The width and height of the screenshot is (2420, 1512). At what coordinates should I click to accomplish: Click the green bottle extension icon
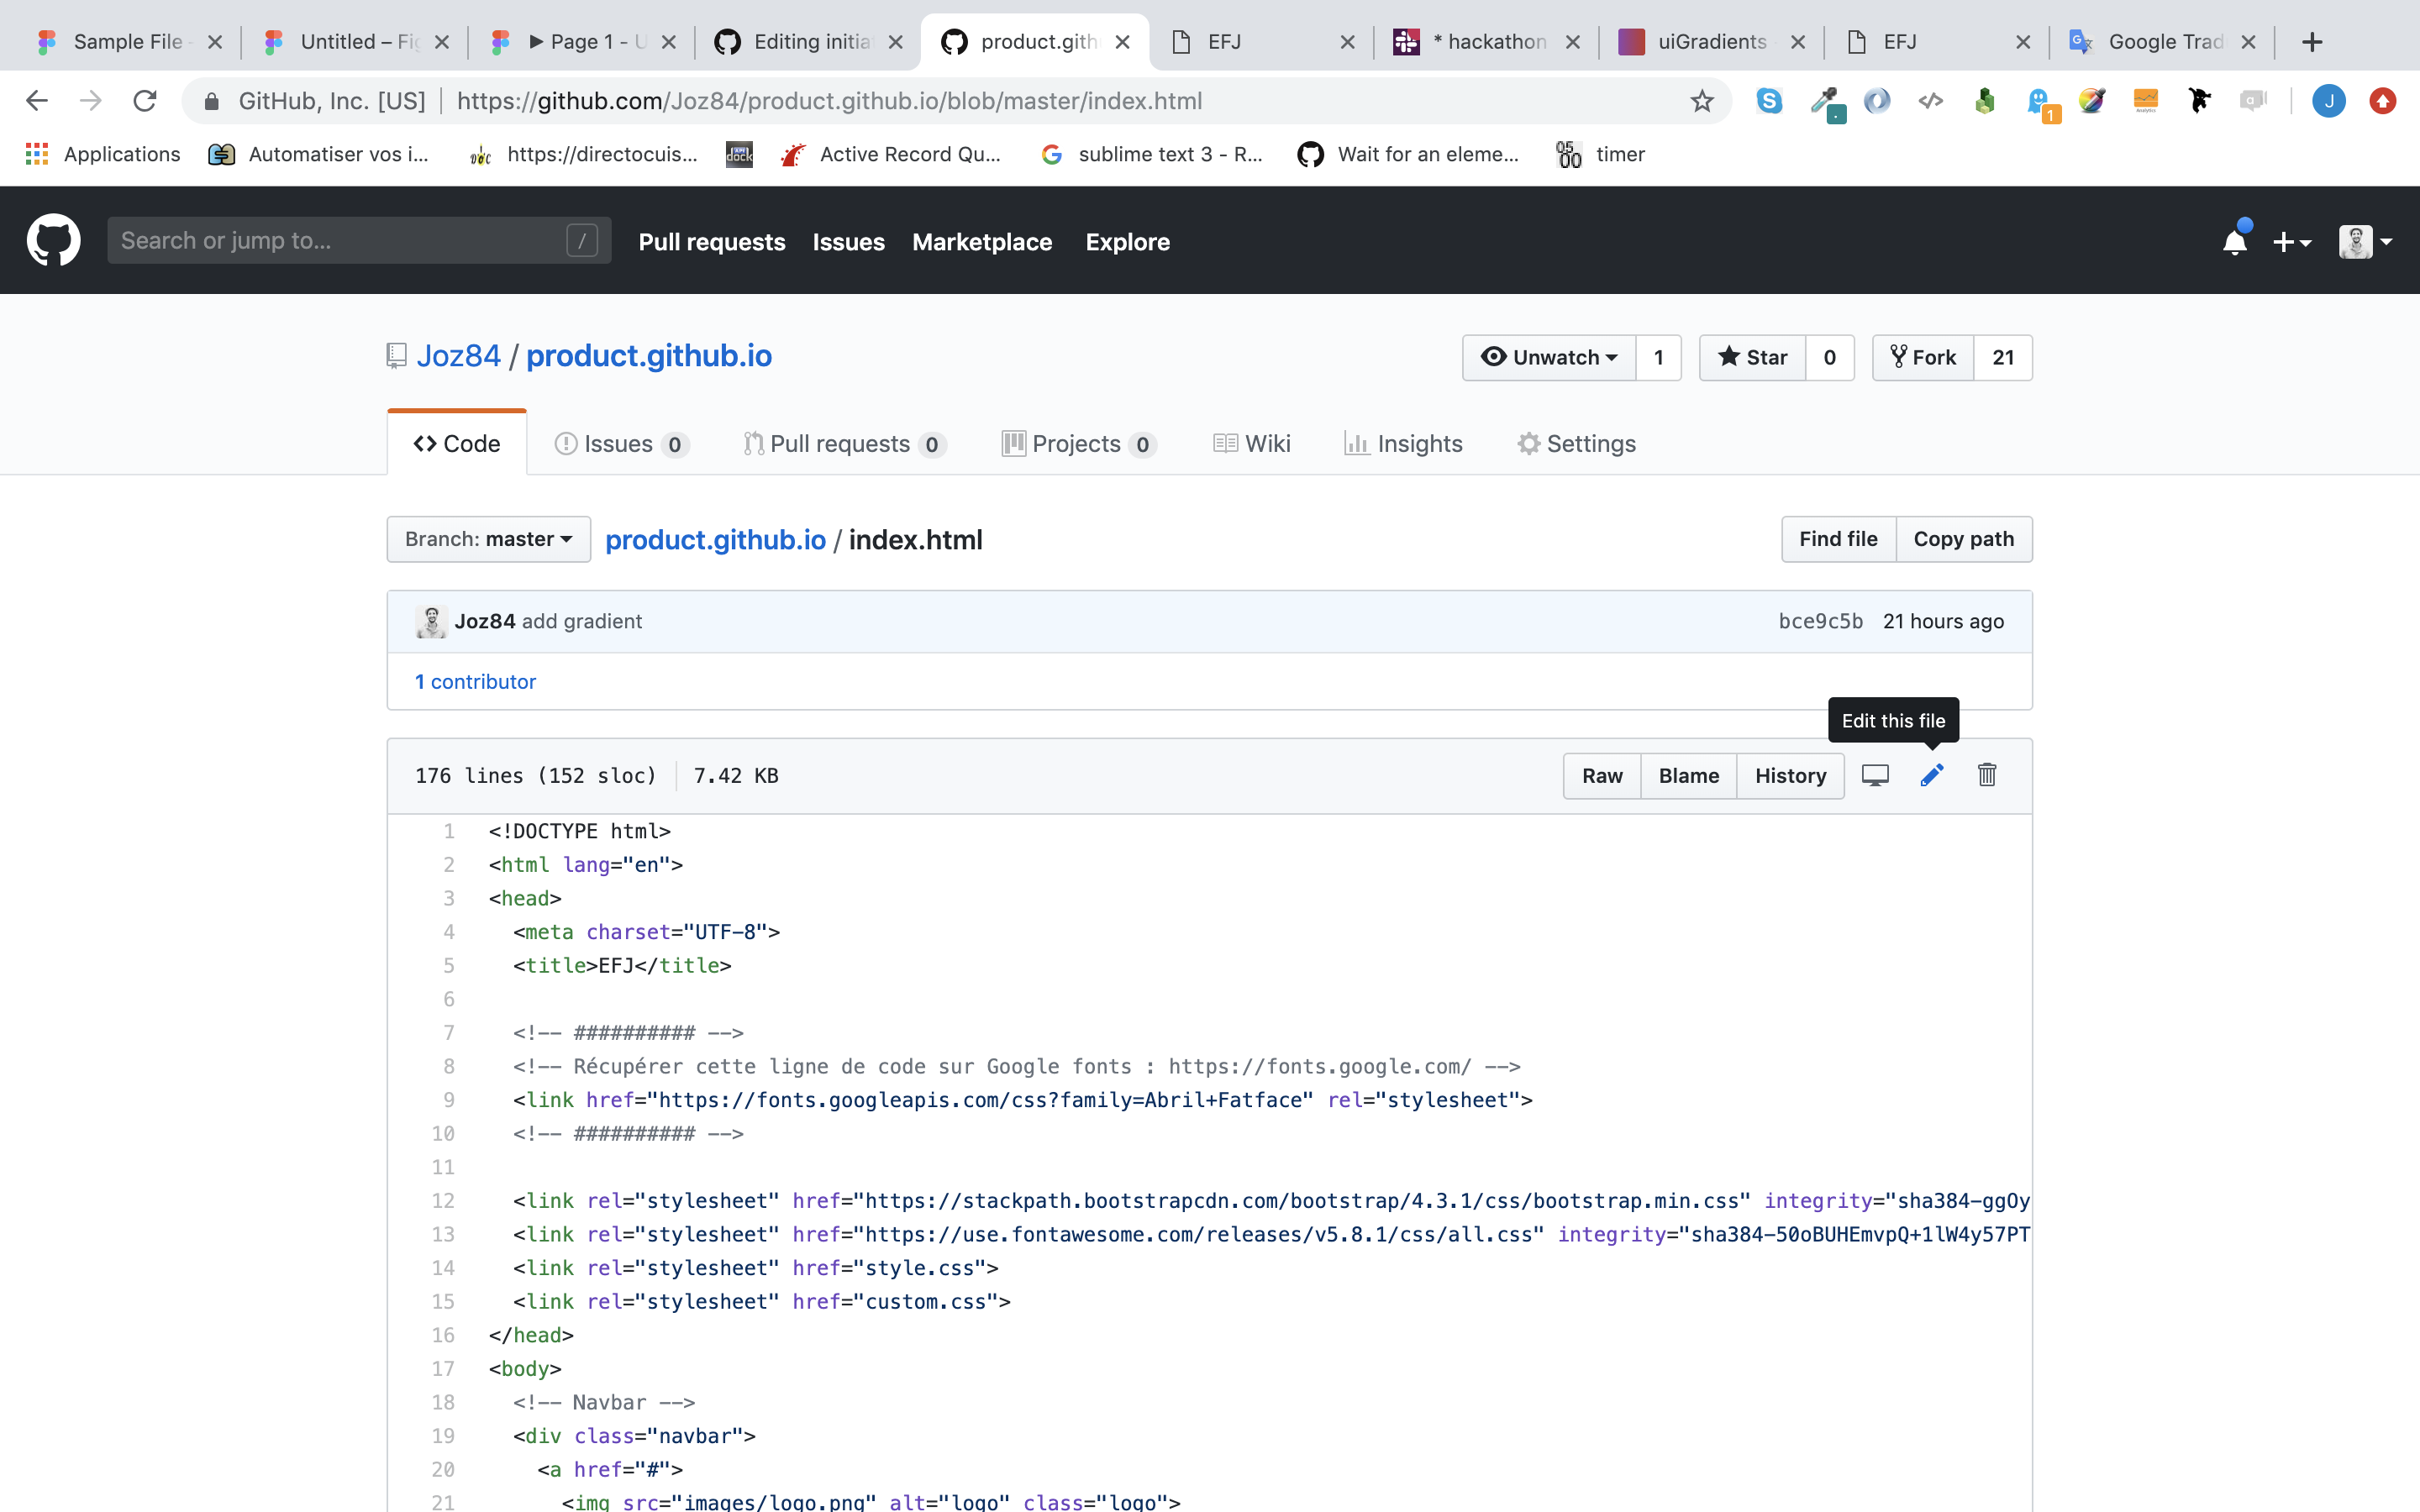[x=1985, y=101]
